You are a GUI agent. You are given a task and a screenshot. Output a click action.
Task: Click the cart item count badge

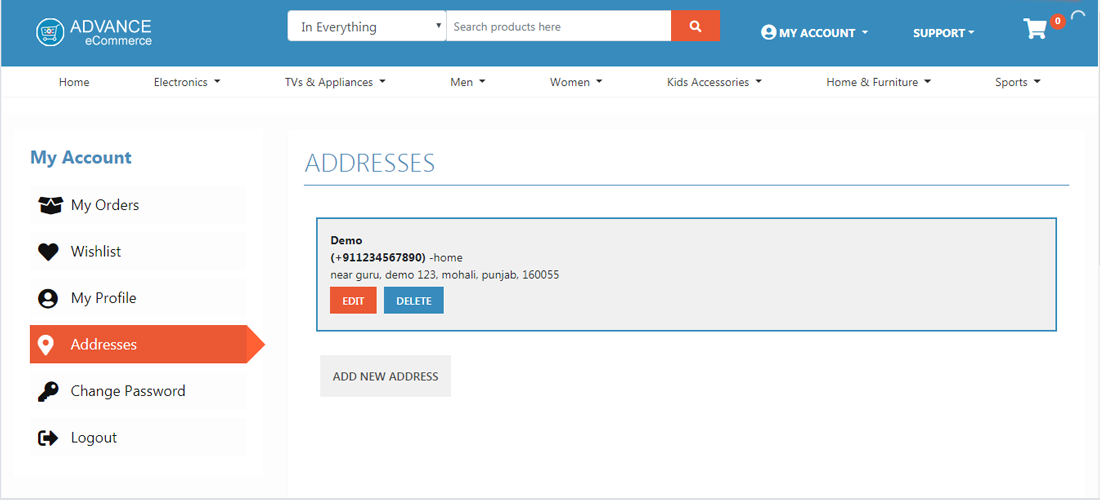click(1057, 22)
